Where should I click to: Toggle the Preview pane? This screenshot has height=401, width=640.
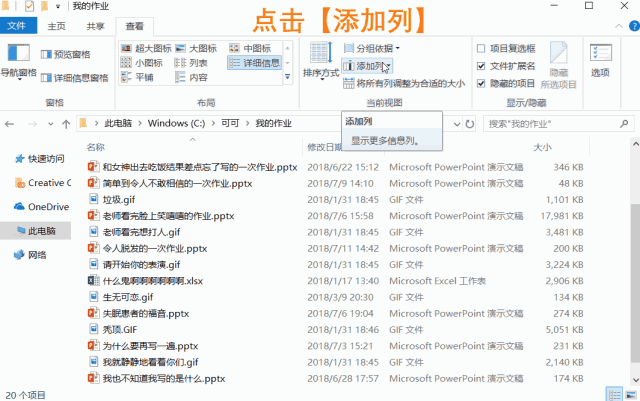point(66,54)
